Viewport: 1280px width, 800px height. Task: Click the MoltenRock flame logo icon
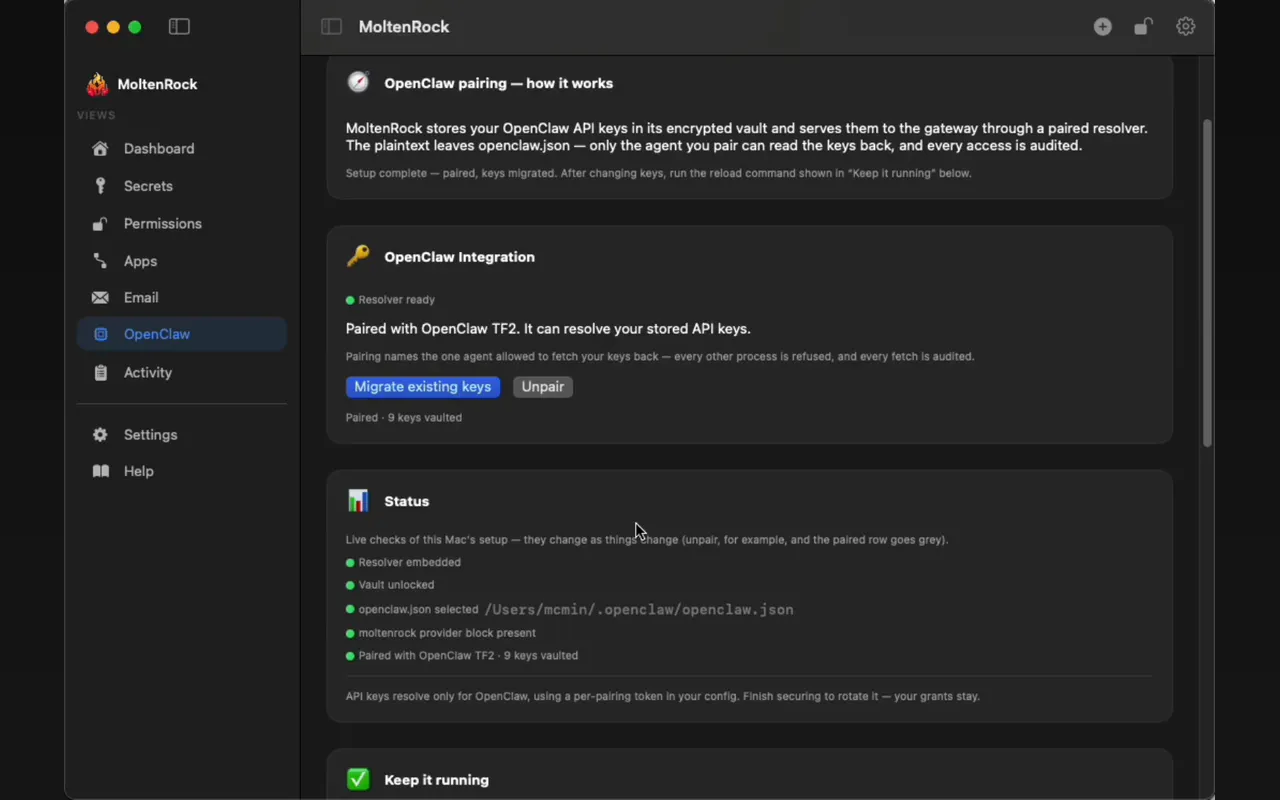pos(97,84)
